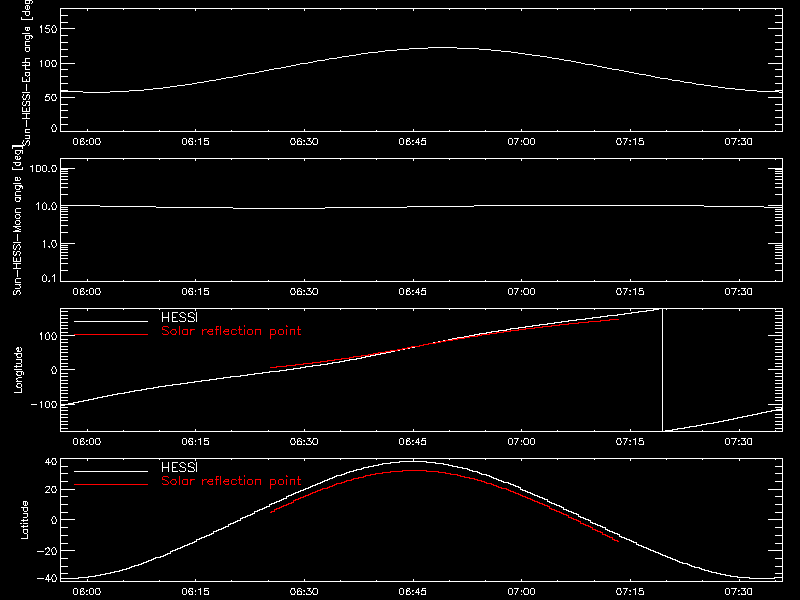Click the 20 tick on the Latitude axis
This screenshot has height=600, width=800.
pyautogui.click(x=51, y=490)
